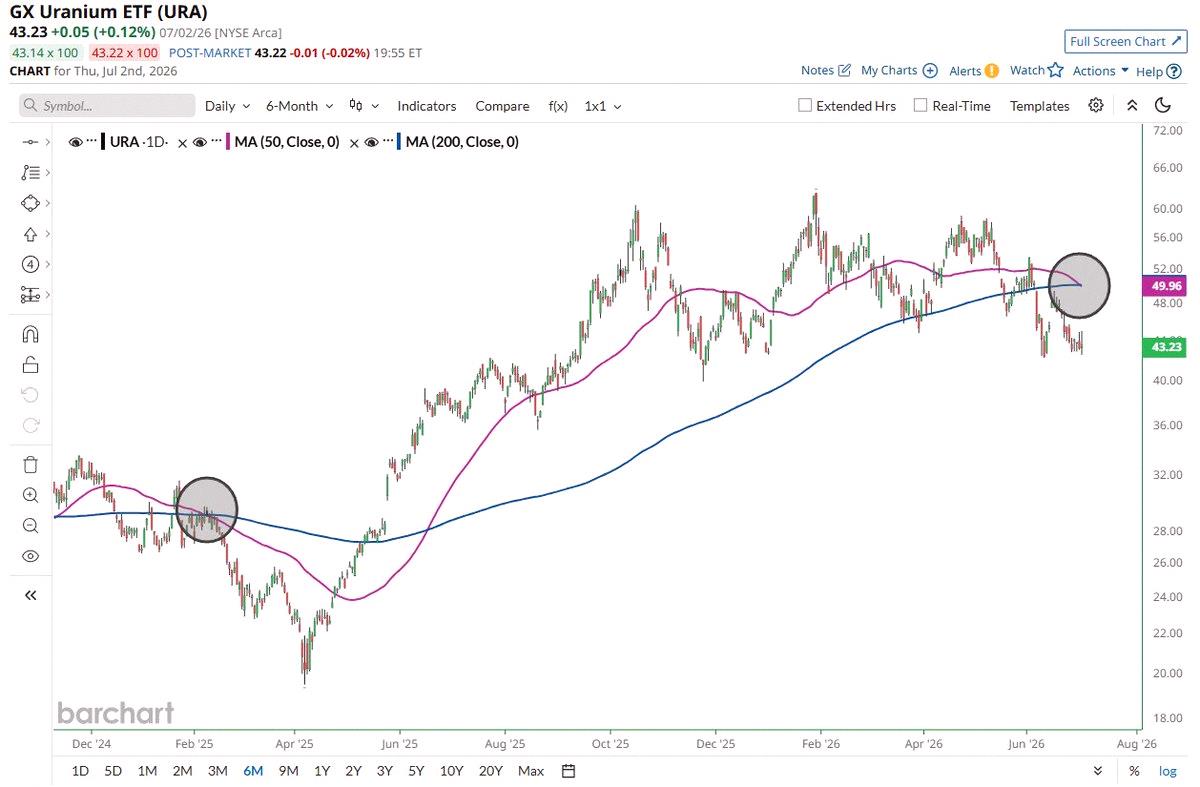Zoom out with the magnifier minus icon

pos(30,525)
